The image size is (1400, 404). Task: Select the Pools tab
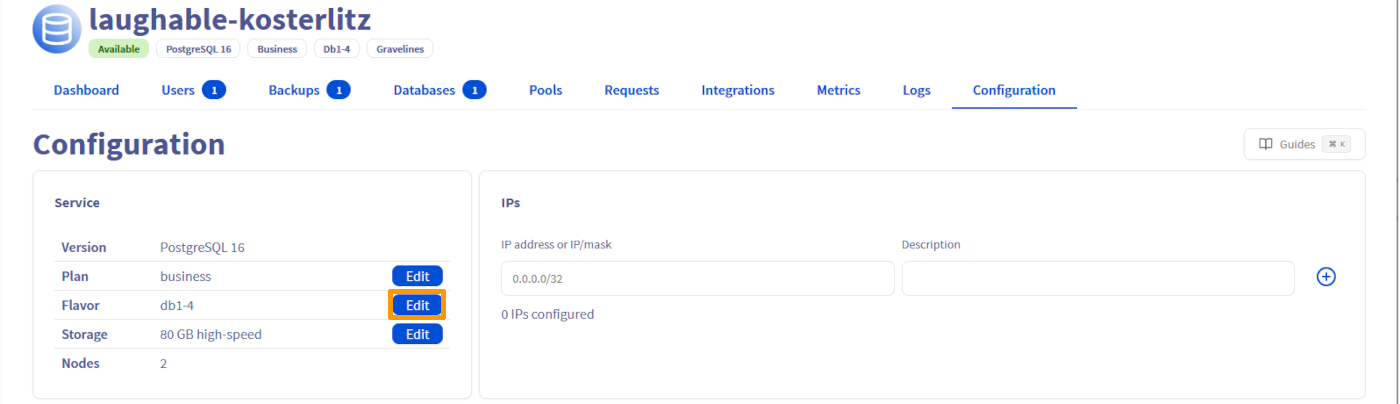pos(545,90)
